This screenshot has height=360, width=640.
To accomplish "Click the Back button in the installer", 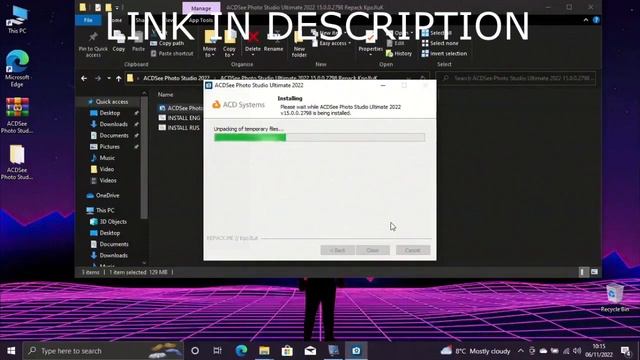I will [337, 250].
